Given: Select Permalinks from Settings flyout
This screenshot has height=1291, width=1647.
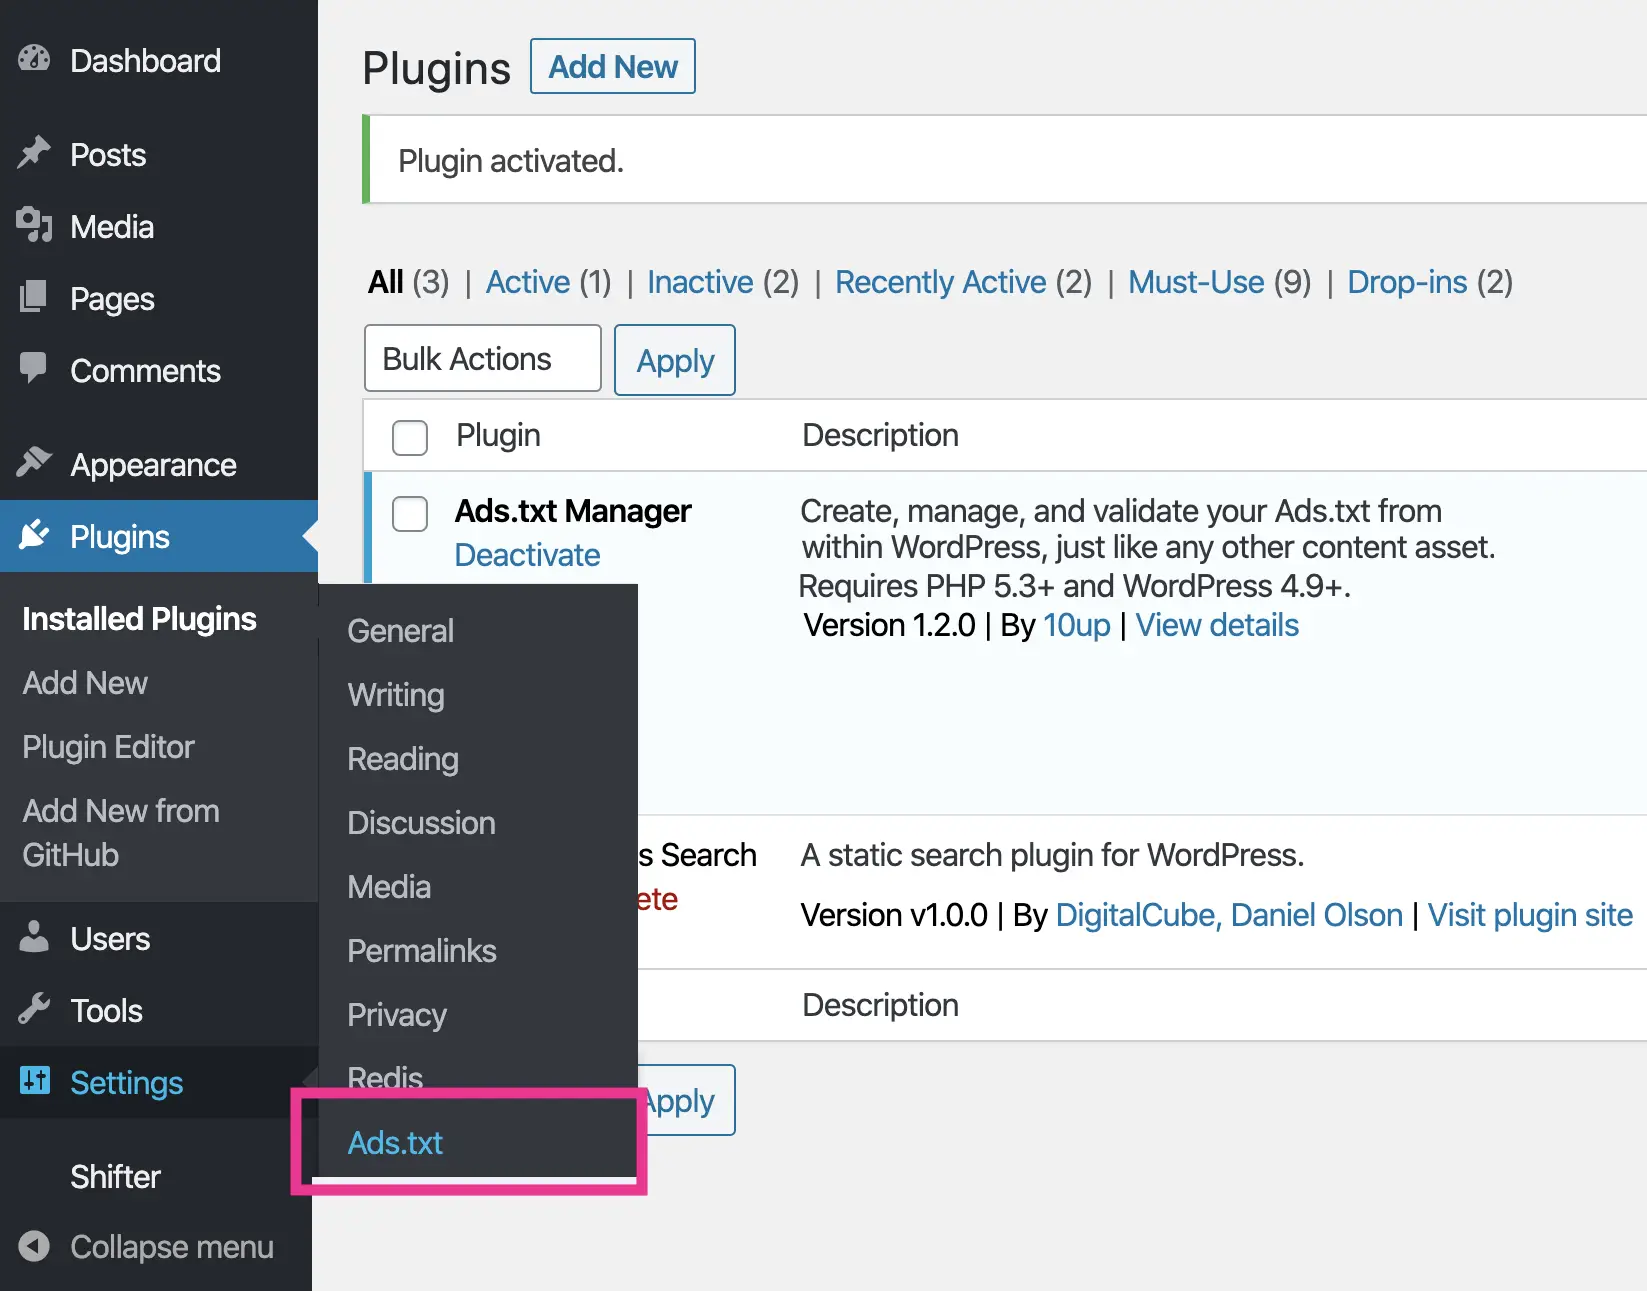Looking at the screenshot, I should [x=421, y=951].
